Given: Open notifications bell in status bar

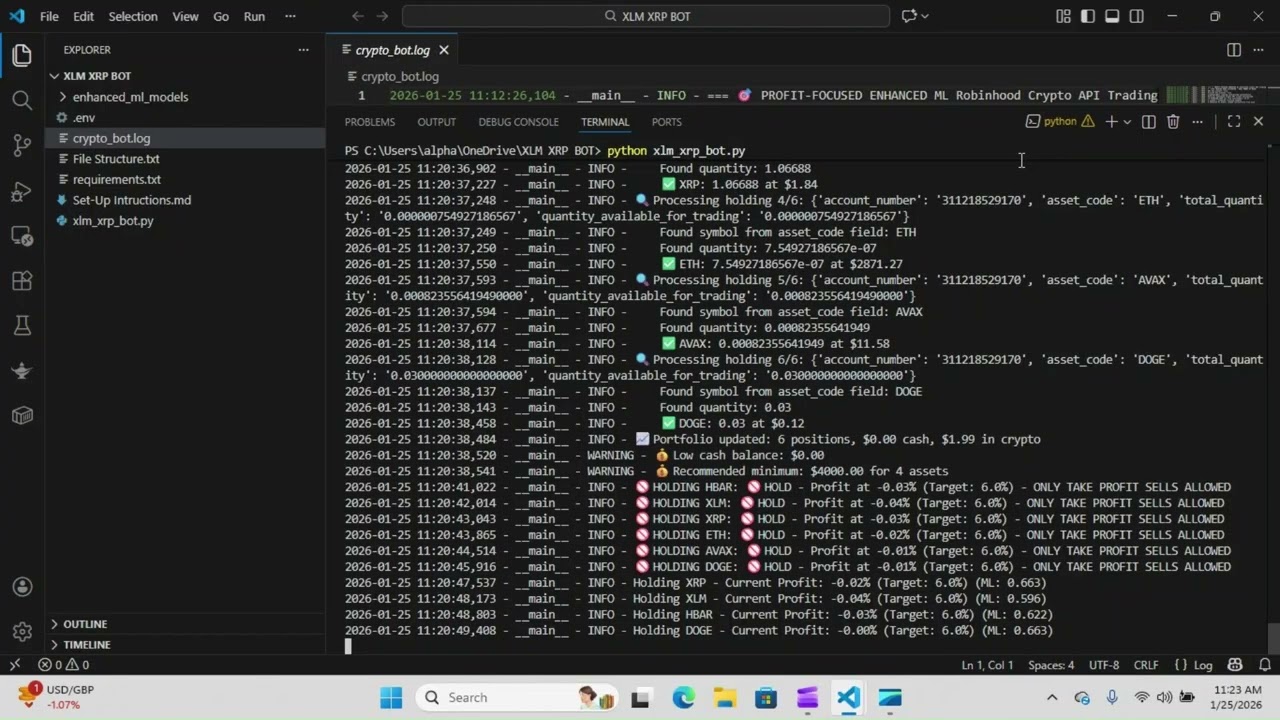Looking at the screenshot, I should click(x=1263, y=665).
